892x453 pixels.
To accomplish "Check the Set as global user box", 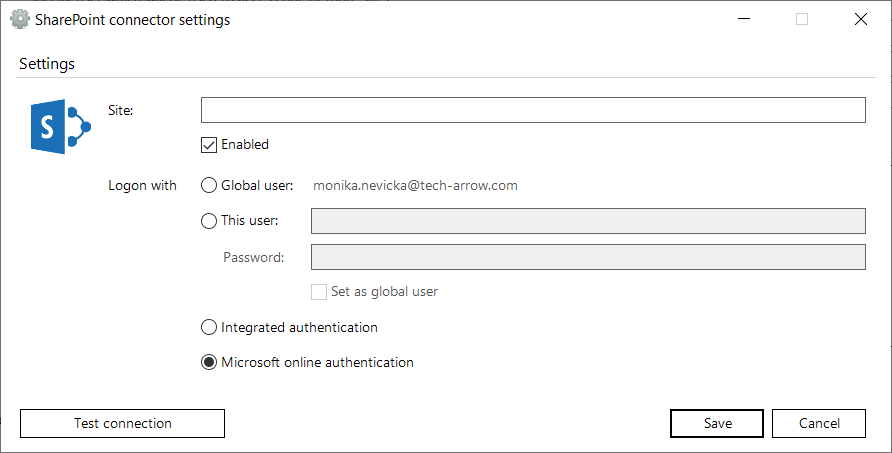I will (319, 292).
